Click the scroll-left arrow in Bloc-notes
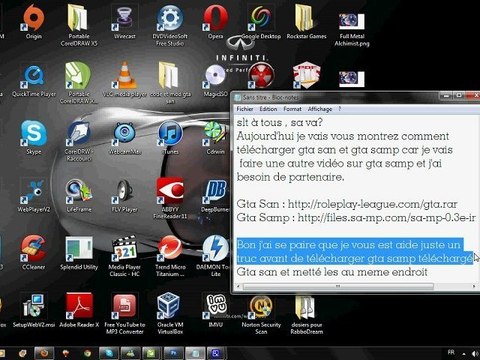 point(238,286)
